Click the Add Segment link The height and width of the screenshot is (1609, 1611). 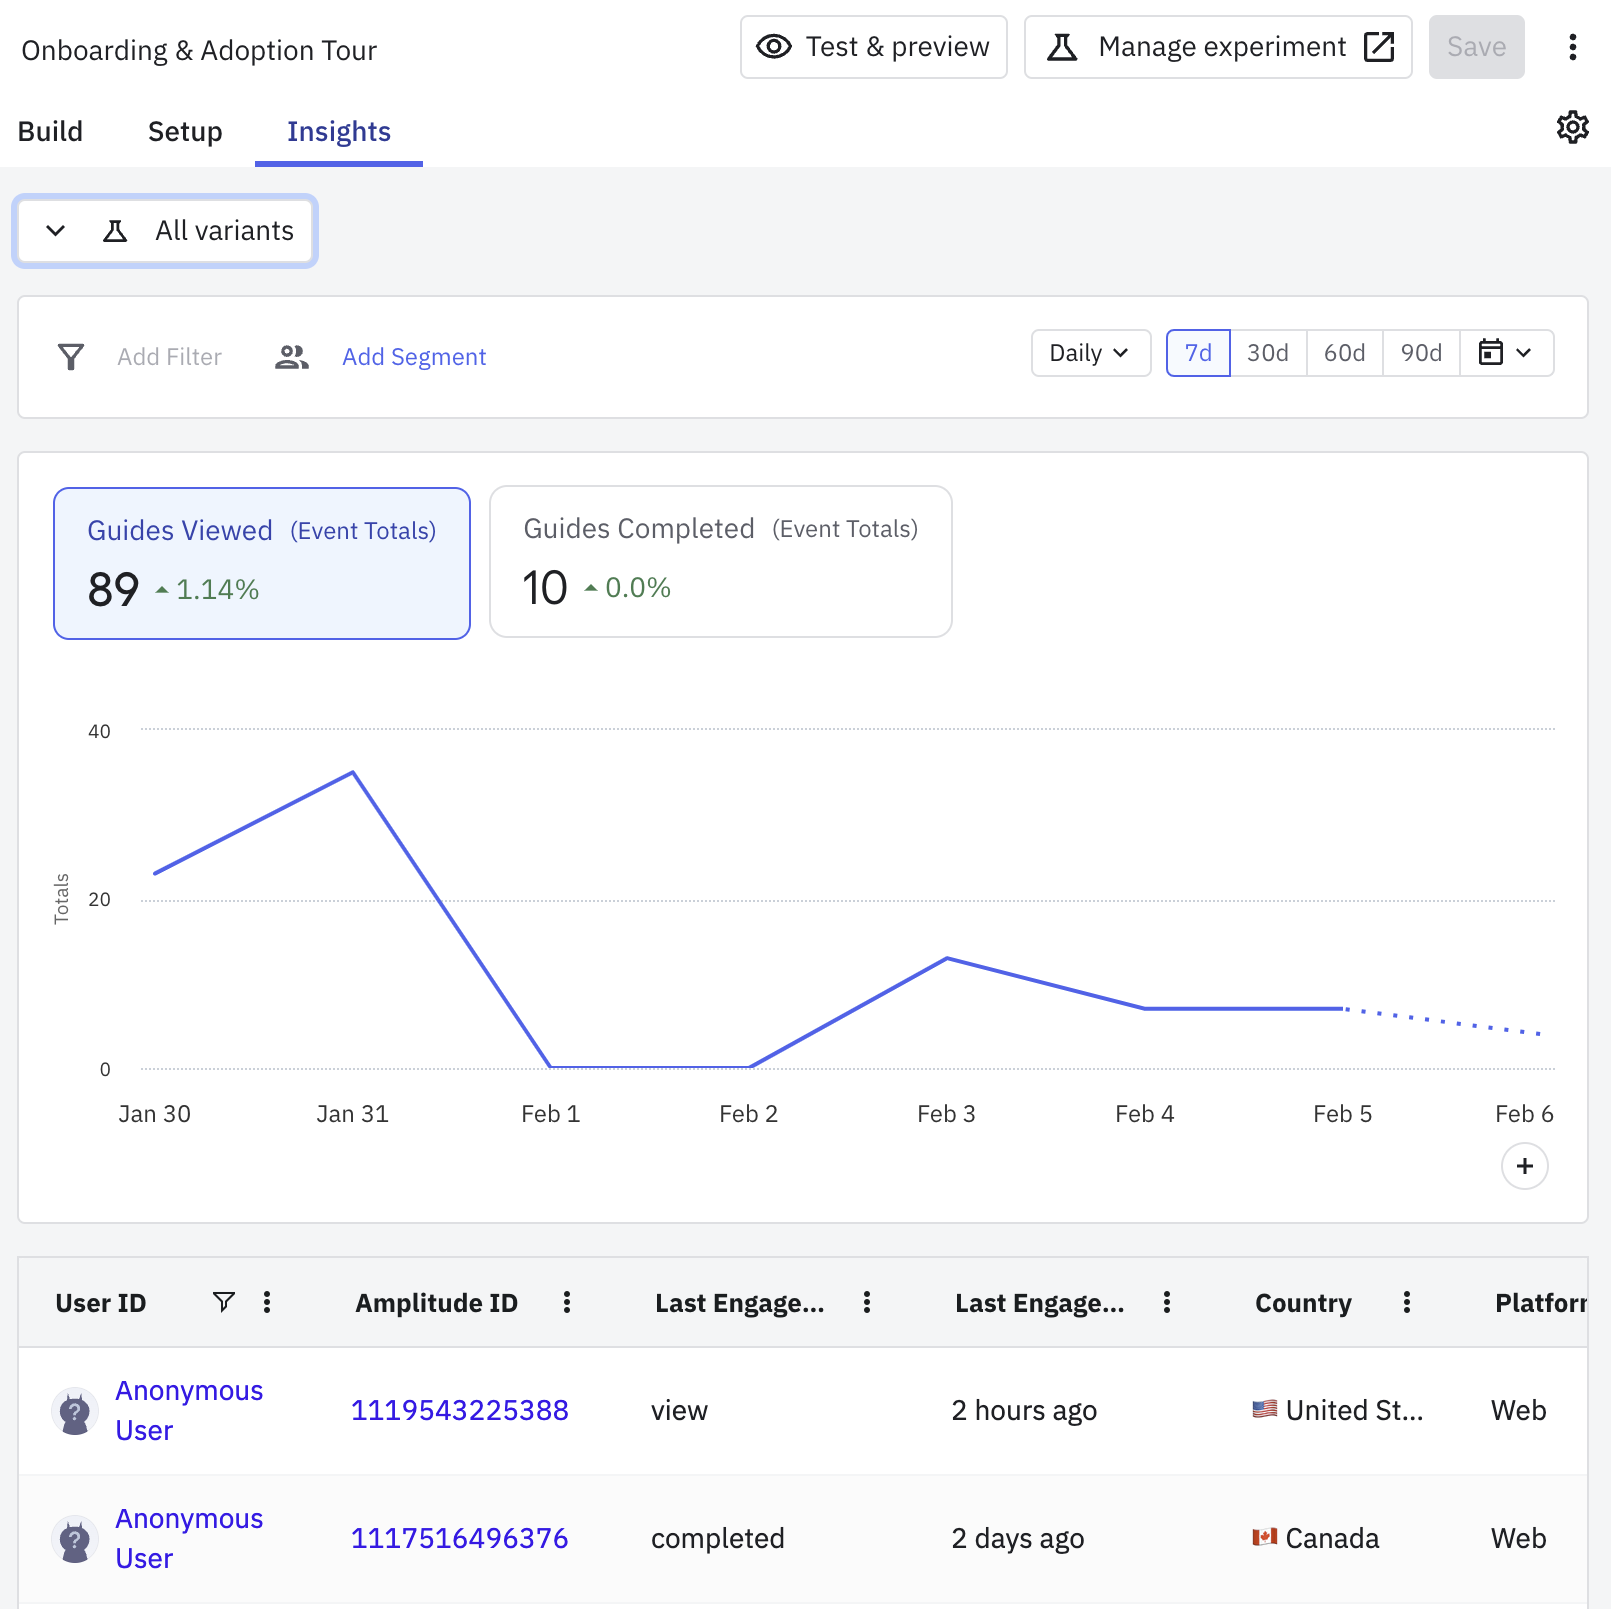[x=414, y=357]
